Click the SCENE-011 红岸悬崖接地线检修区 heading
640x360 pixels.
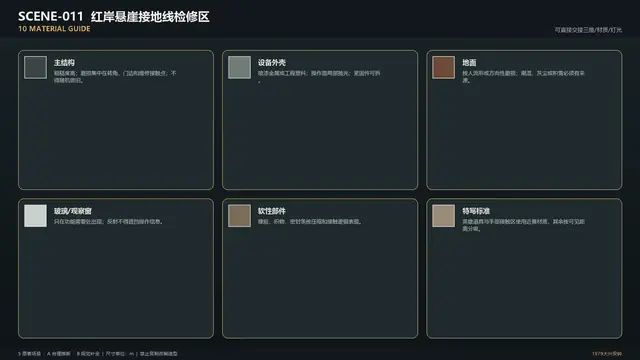[113, 16]
